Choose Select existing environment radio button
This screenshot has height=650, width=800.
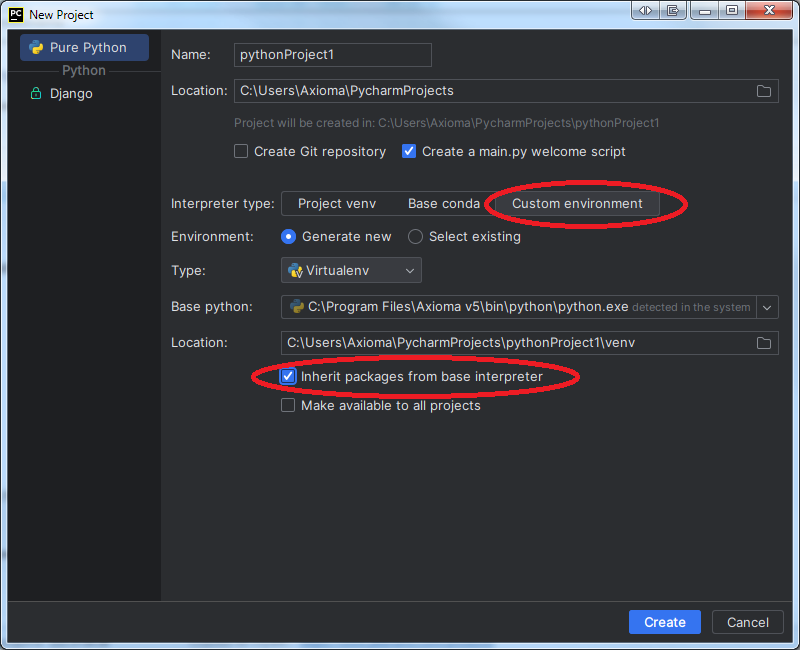point(415,237)
